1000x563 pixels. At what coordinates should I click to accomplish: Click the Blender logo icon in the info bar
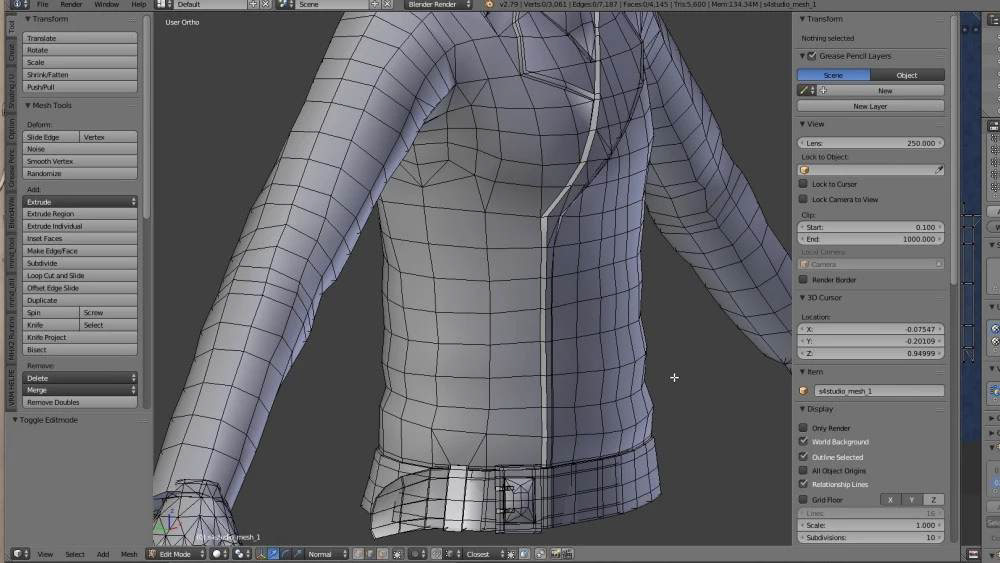click(x=17, y=4)
